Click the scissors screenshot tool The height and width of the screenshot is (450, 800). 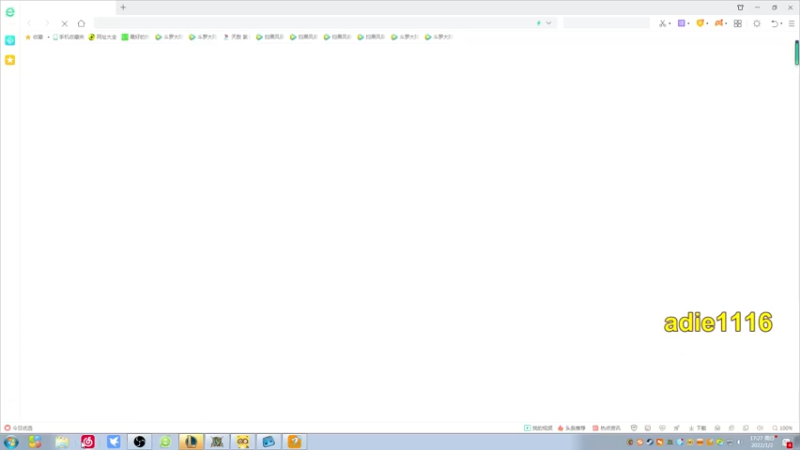pyautogui.click(x=662, y=23)
